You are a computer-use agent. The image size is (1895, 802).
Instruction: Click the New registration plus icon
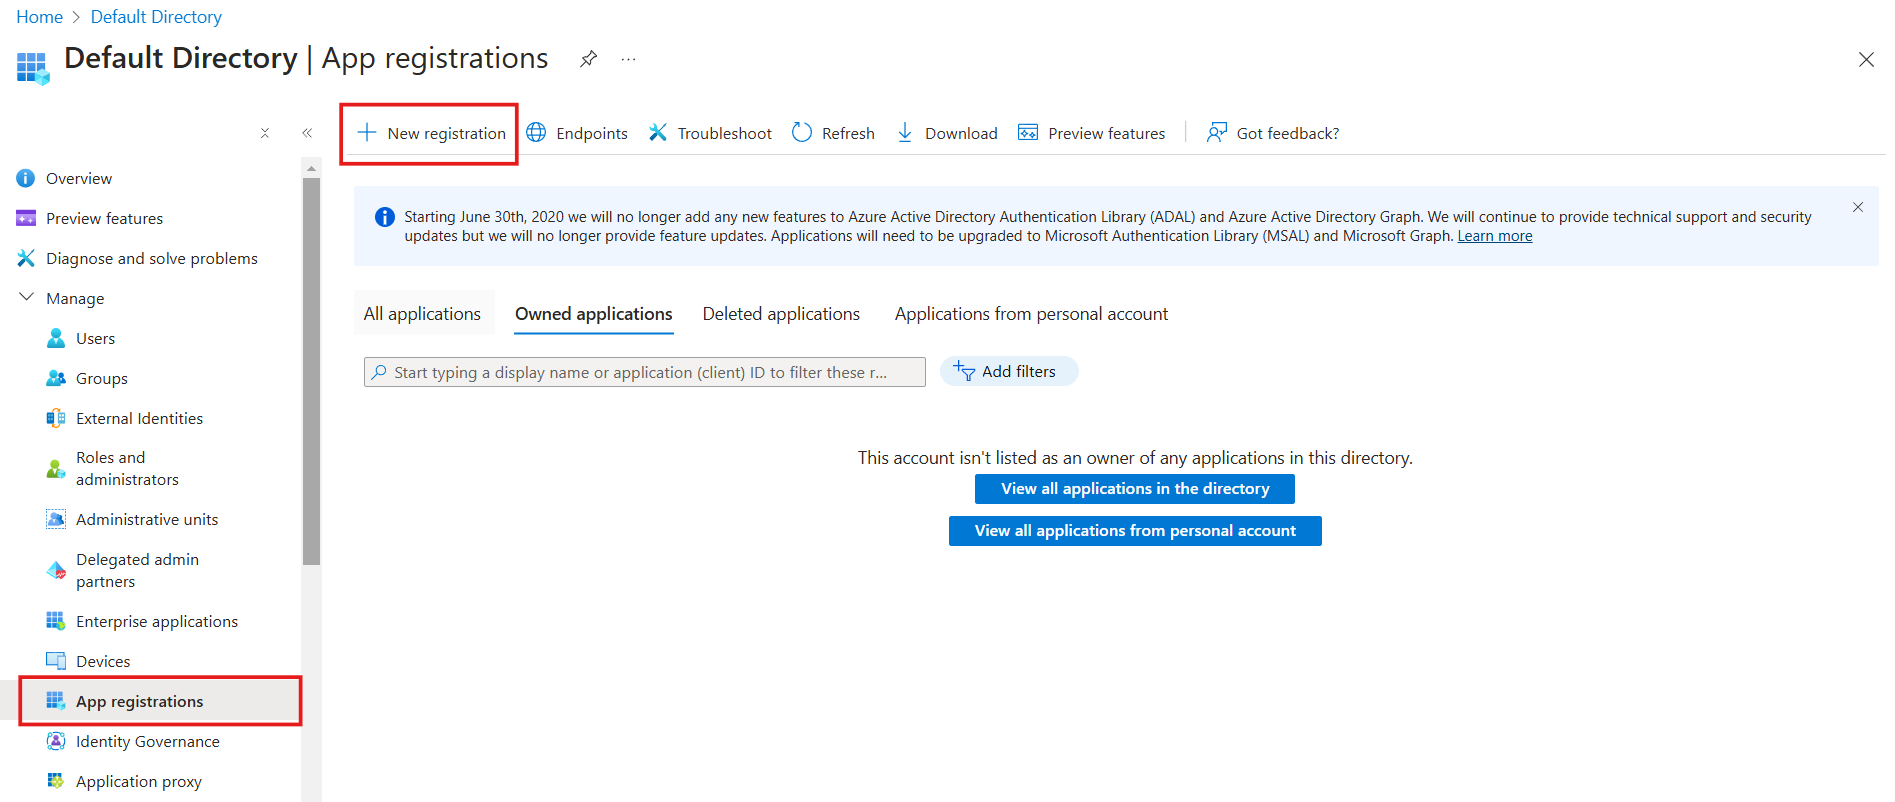pyautogui.click(x=367, y=133)
